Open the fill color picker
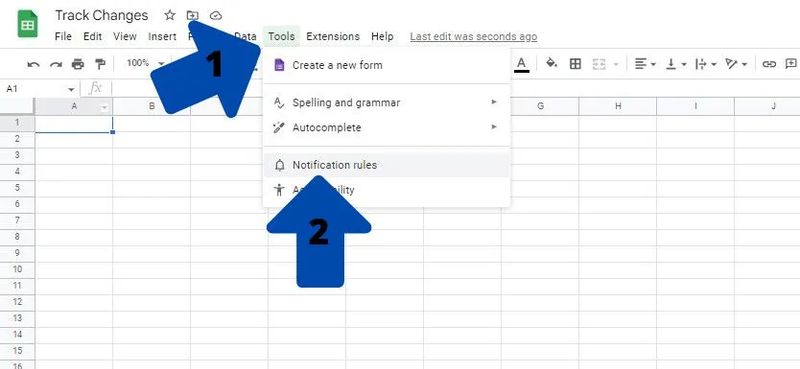 pos(551,64)
